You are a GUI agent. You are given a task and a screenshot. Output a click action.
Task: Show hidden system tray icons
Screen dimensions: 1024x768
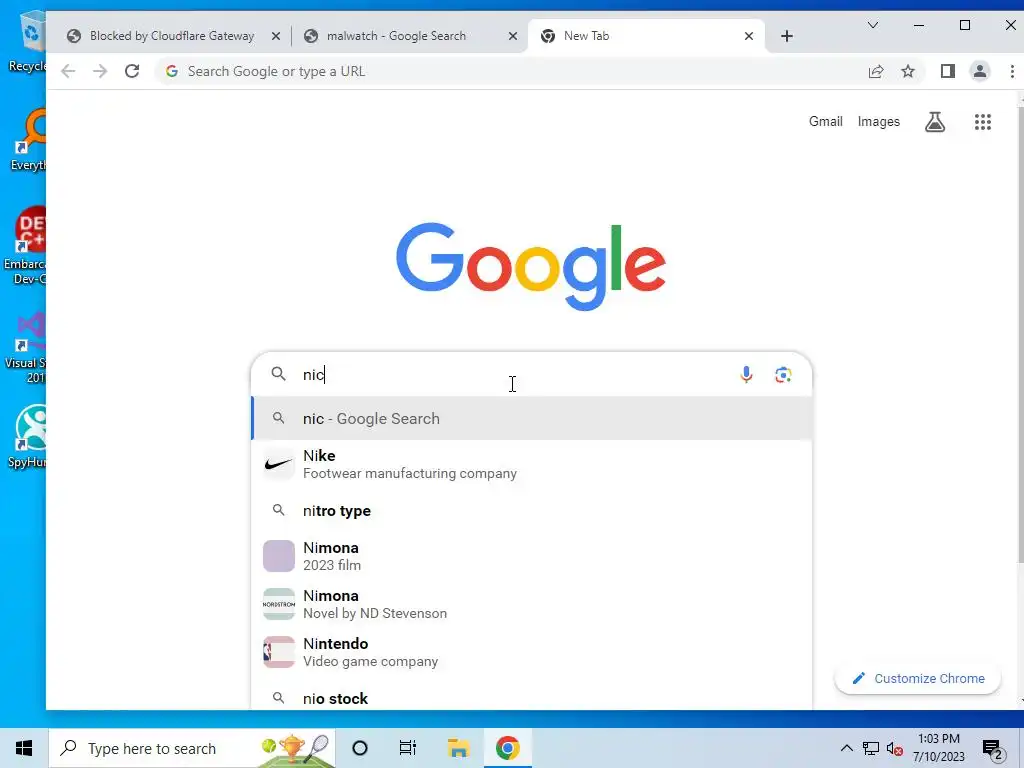846,748
